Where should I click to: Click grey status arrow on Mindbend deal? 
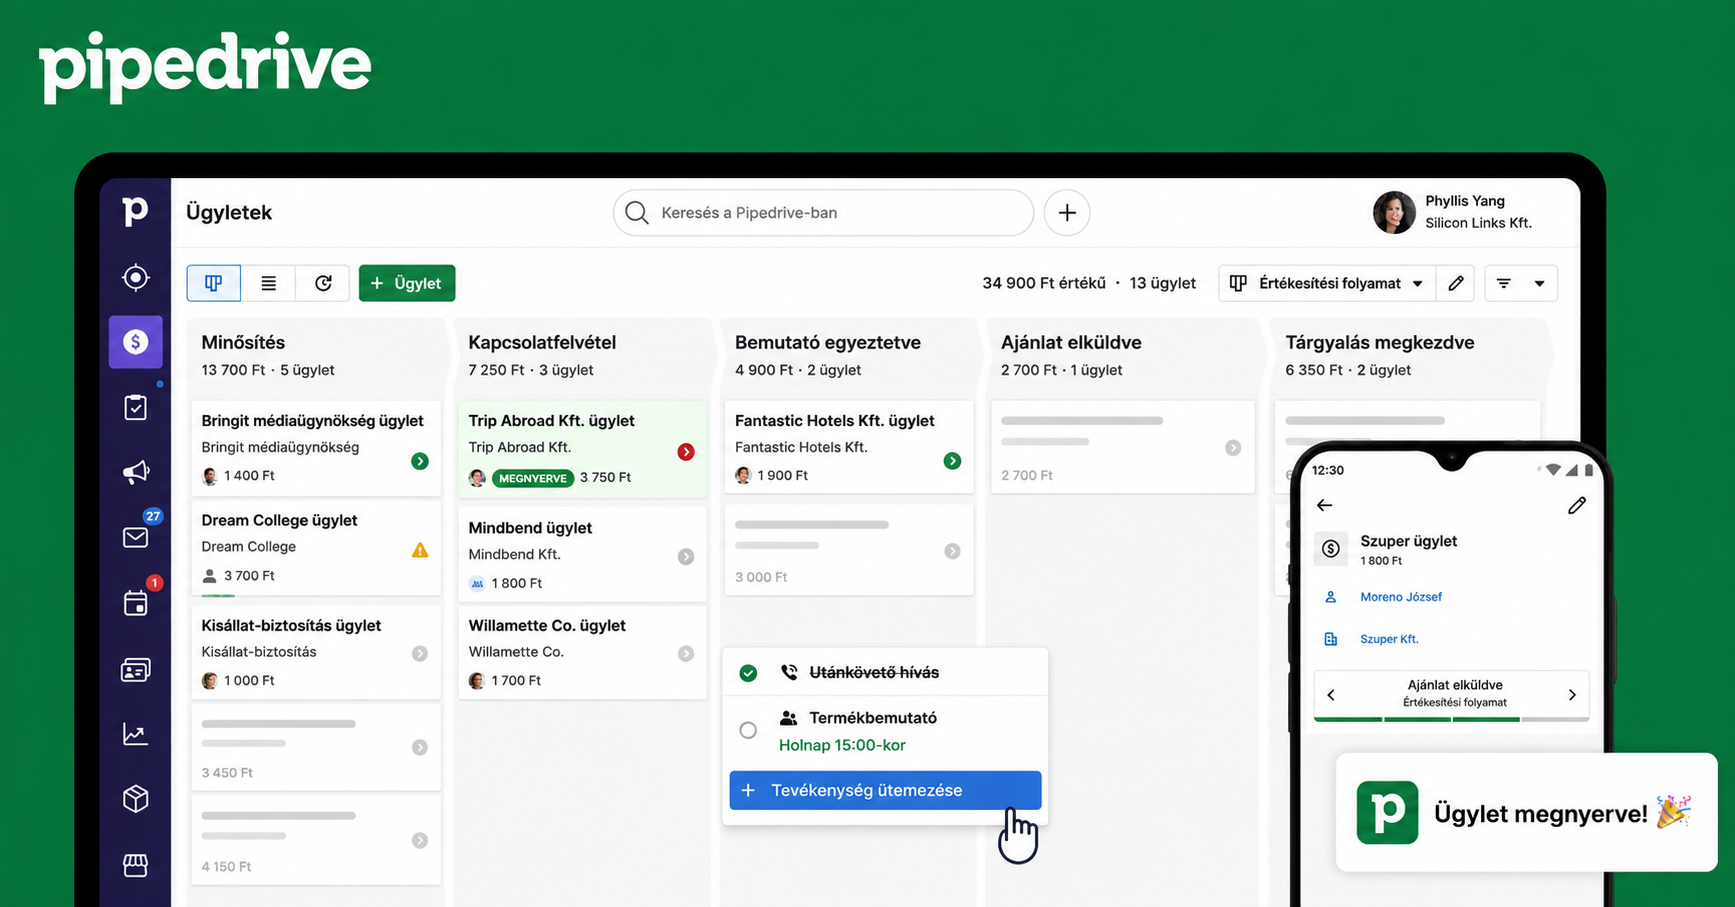(686, 557)
